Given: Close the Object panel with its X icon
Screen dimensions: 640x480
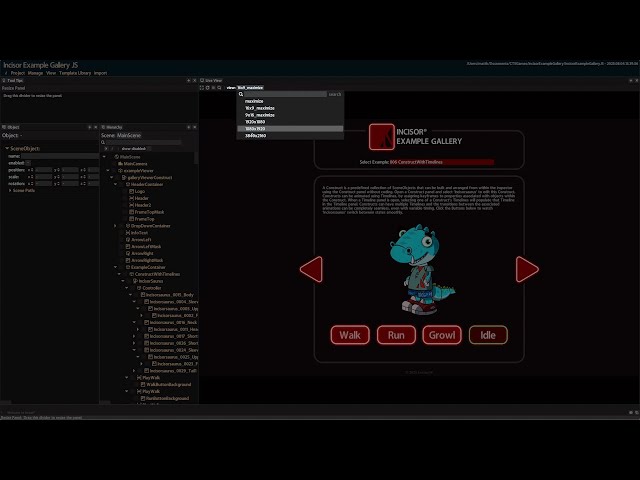Looking at the screenshot, I should (96, 127).
